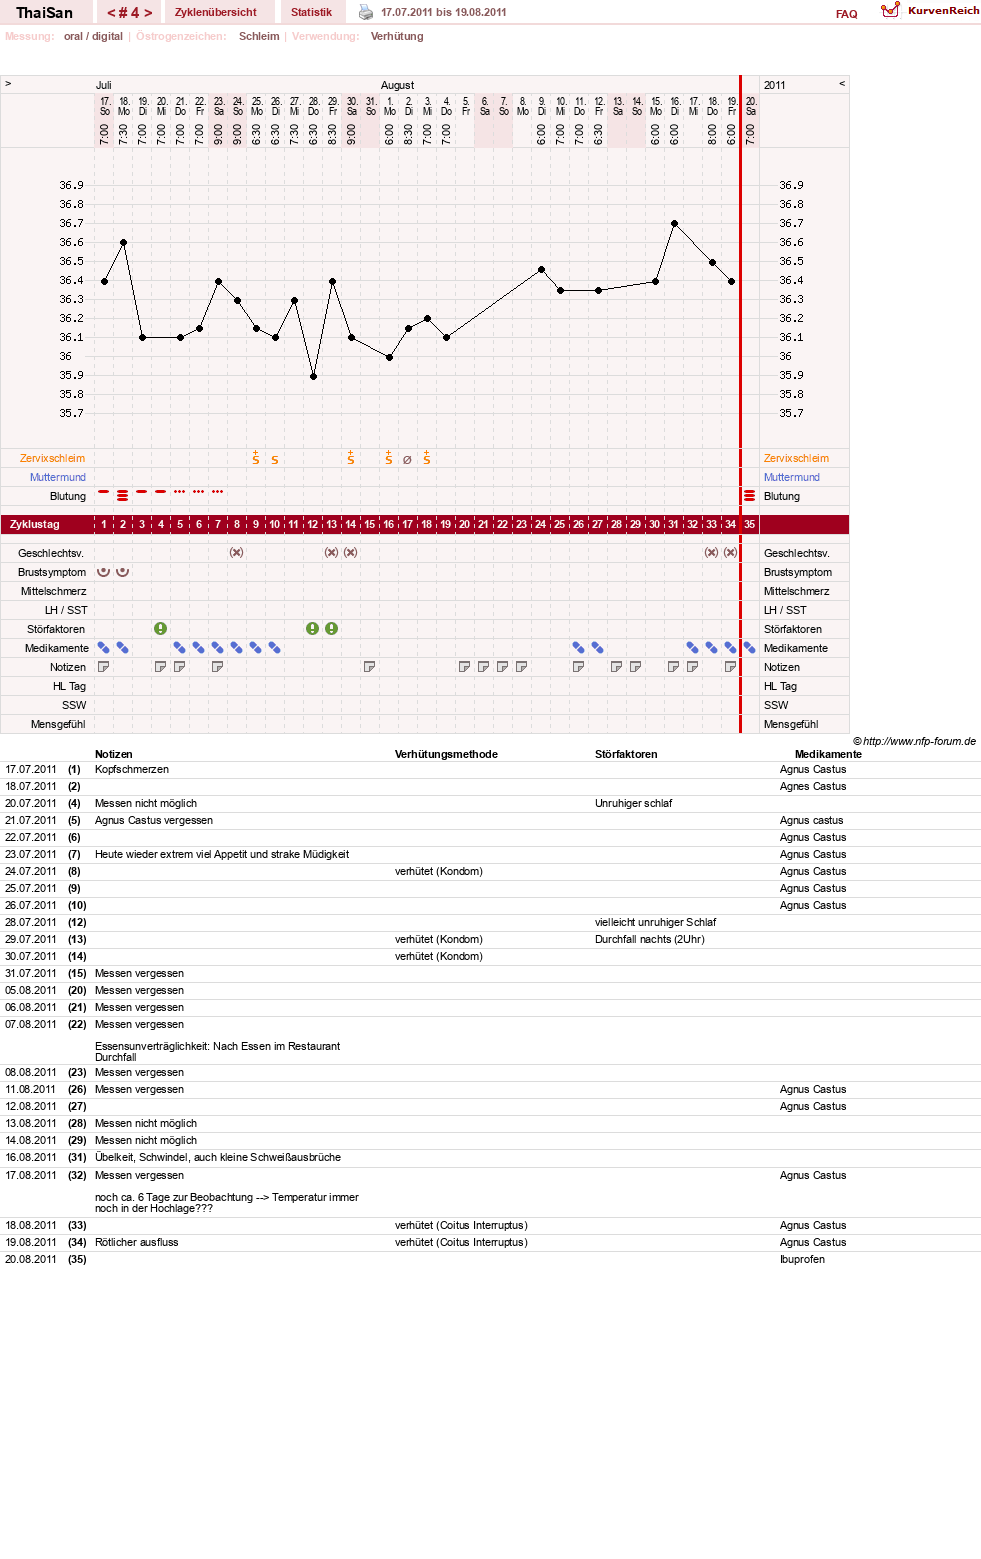Viewport: 981px width, 1559px height.
Task: Click the medication pill icon on day 35
Action: pyautogui.click(x=750, y=648)
